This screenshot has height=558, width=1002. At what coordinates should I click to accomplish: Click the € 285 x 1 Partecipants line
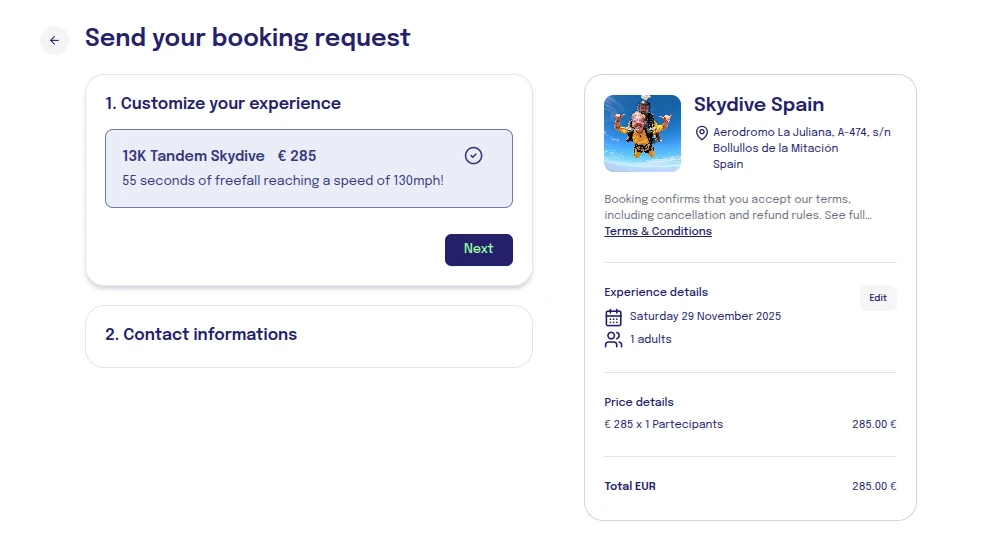click(663, 424)
